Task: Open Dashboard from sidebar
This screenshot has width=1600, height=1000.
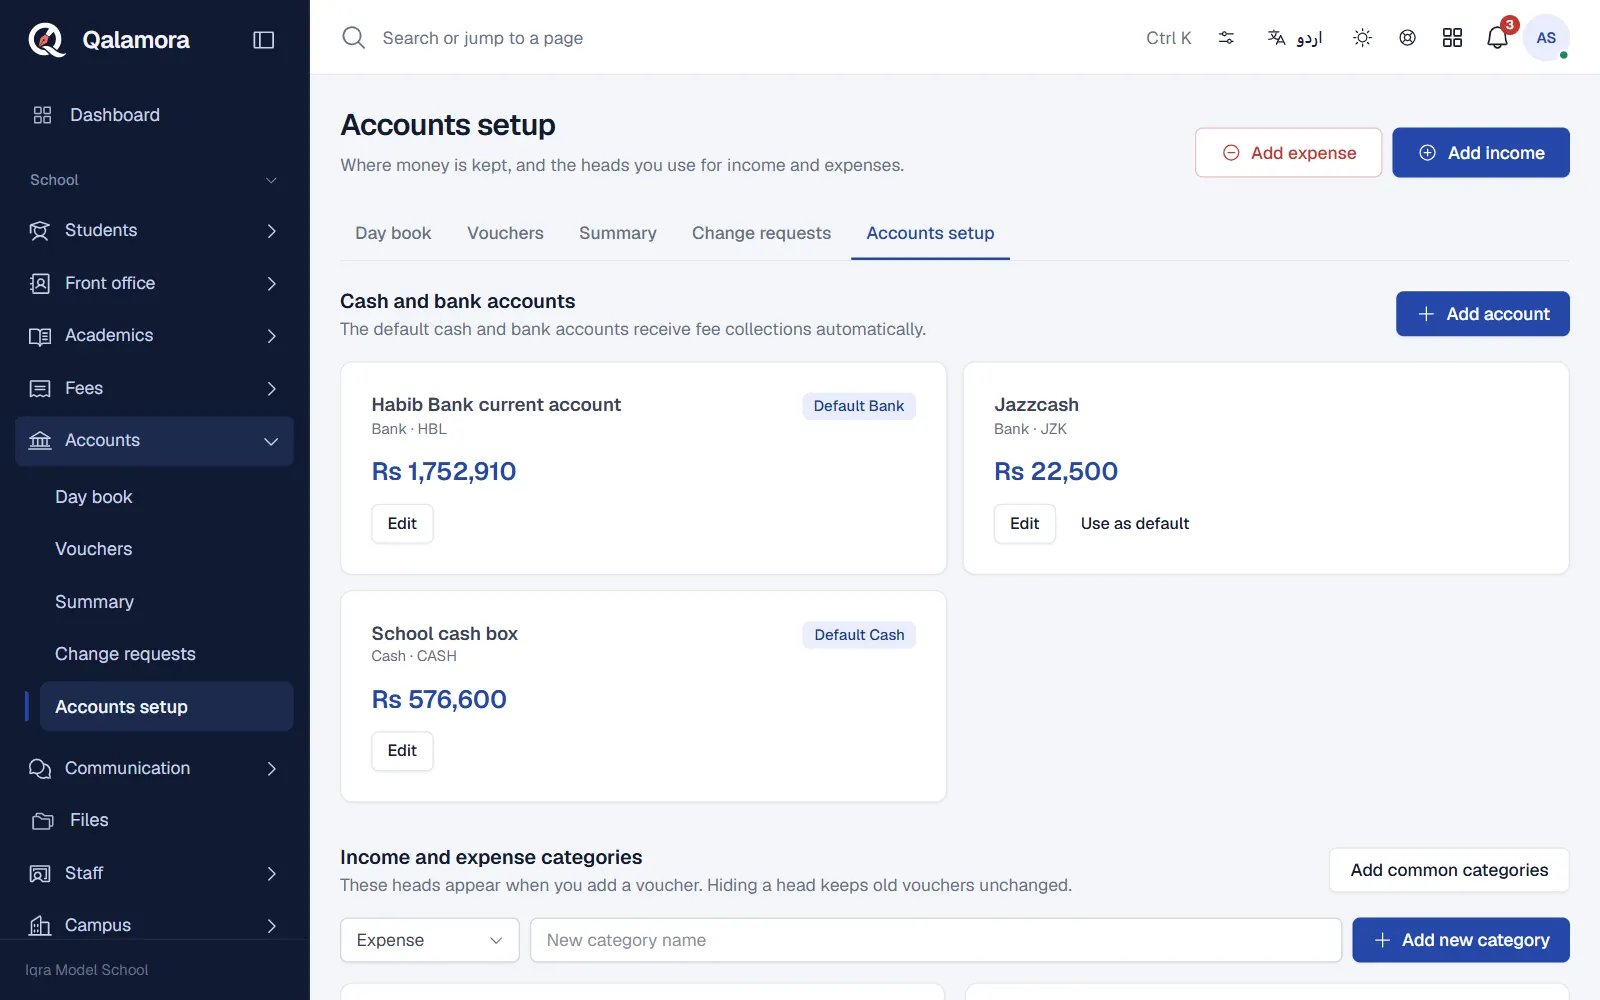Action: (x=155, y=115)
